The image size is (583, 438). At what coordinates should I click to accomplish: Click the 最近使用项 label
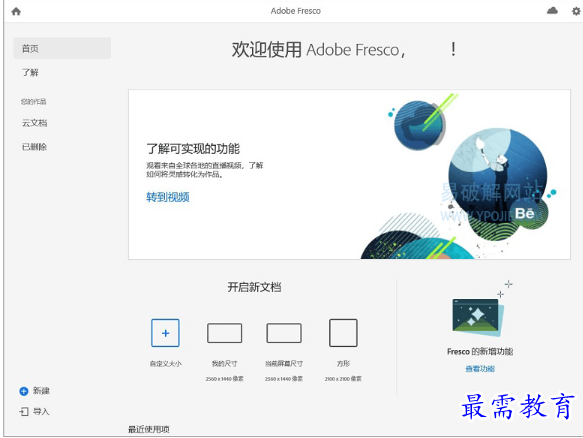click(149, 429)
